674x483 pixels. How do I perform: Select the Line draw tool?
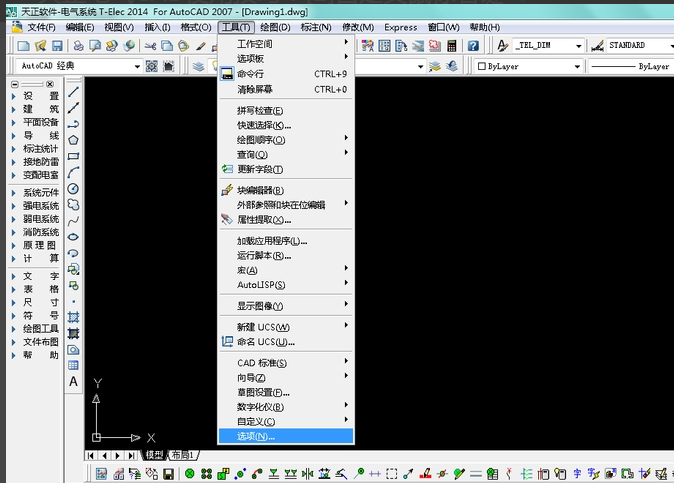click(74, 92)
